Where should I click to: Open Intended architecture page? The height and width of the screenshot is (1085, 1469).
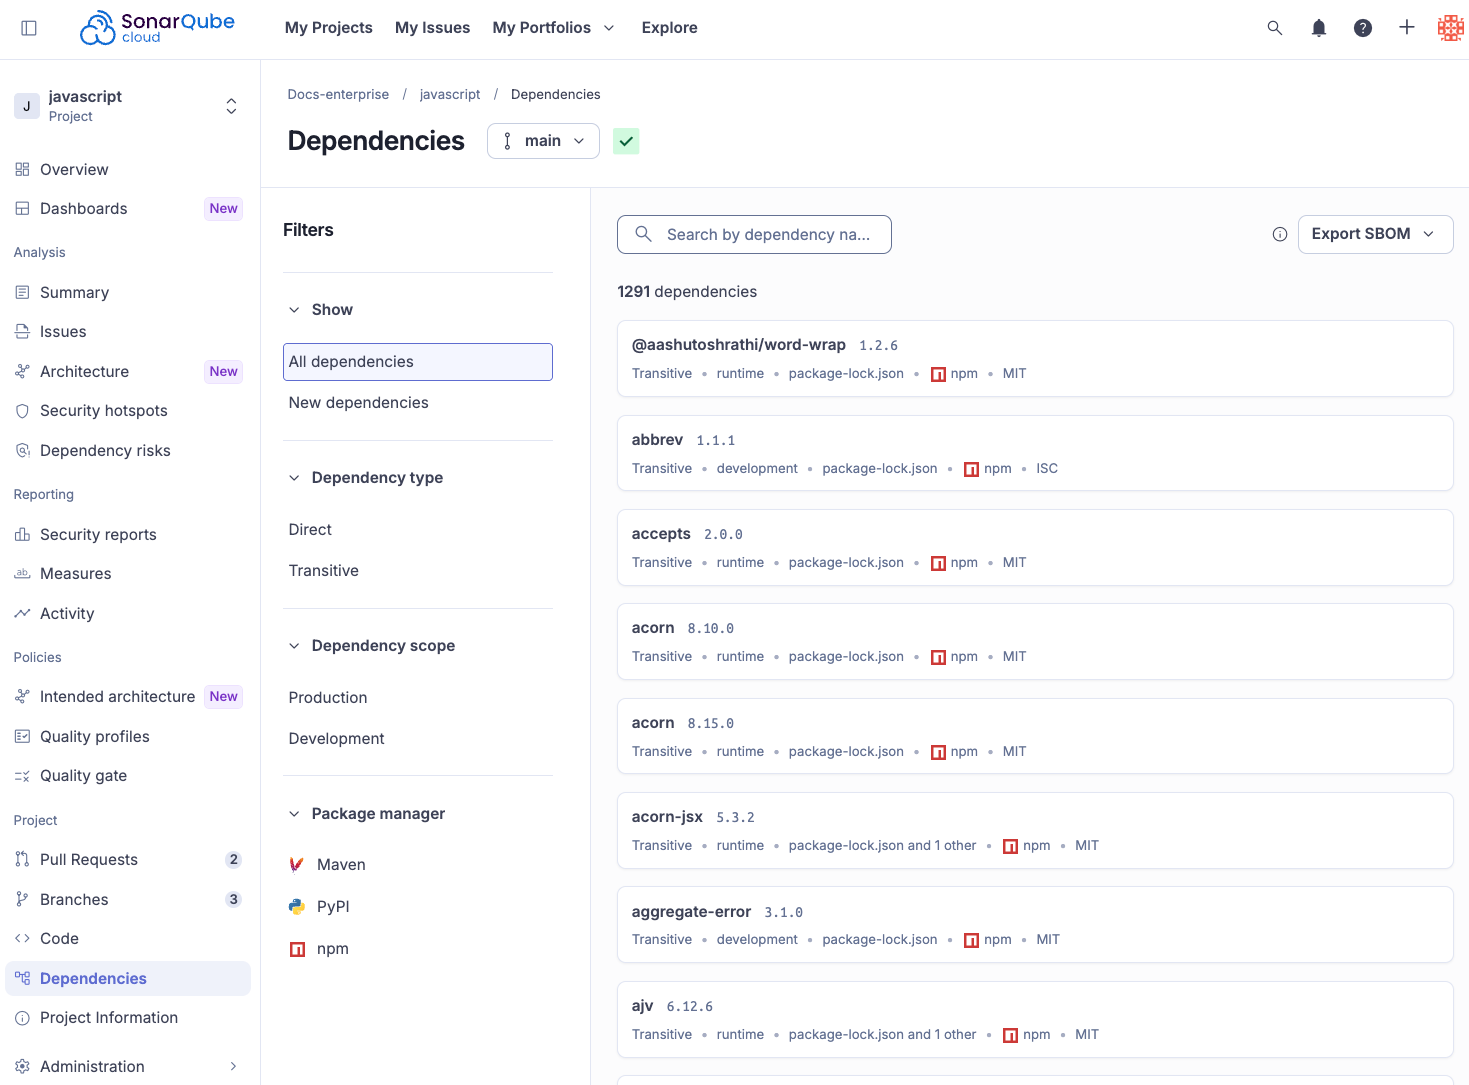(128, 697)
